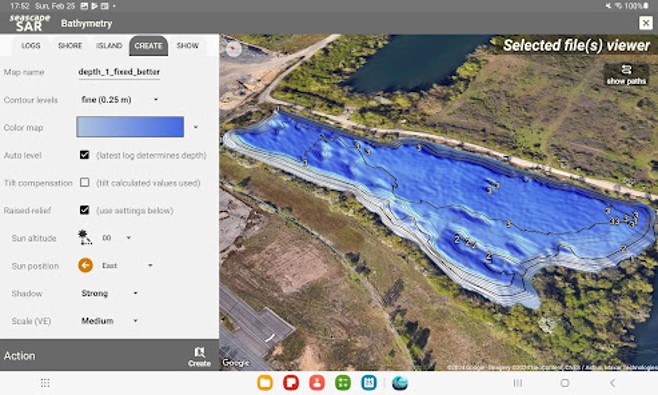This screenshot has width=658, height=395.
Task: Open the green calculator app in taskbar
Action: click(x=343, y=383)
